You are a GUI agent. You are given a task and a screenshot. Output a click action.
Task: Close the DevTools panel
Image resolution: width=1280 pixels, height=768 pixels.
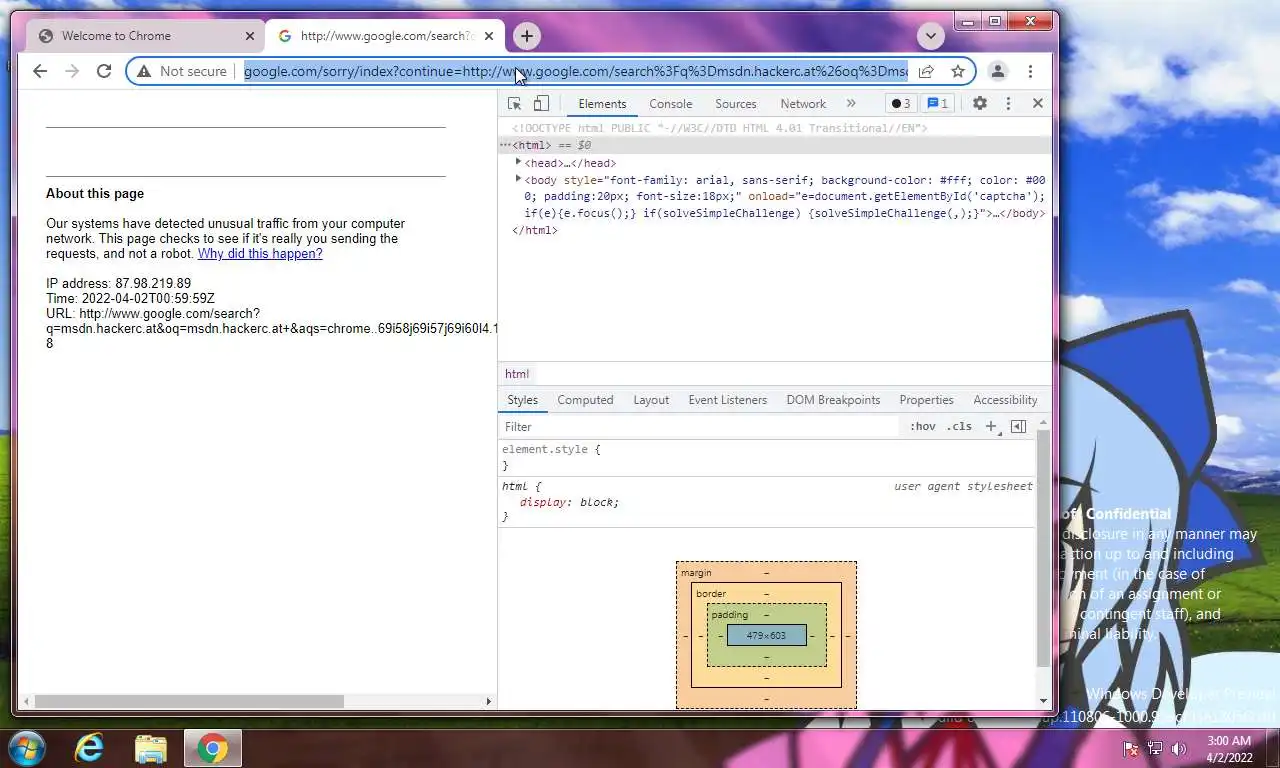[1038, 103]
